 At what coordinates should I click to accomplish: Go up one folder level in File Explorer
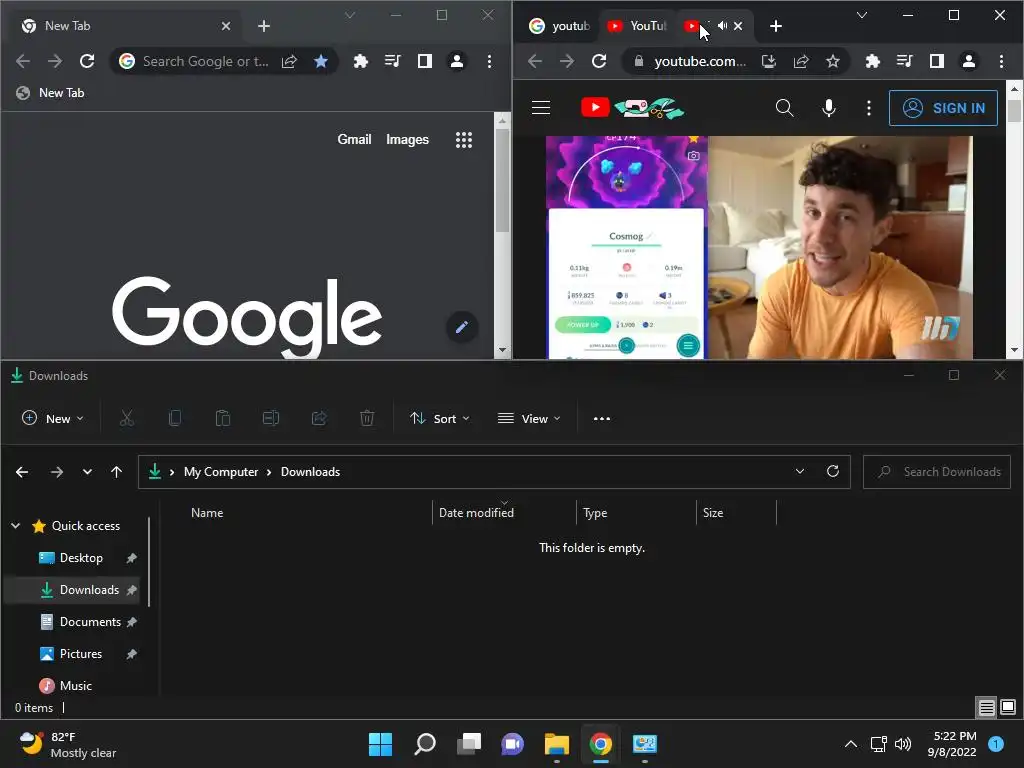(x=116, y=472)
